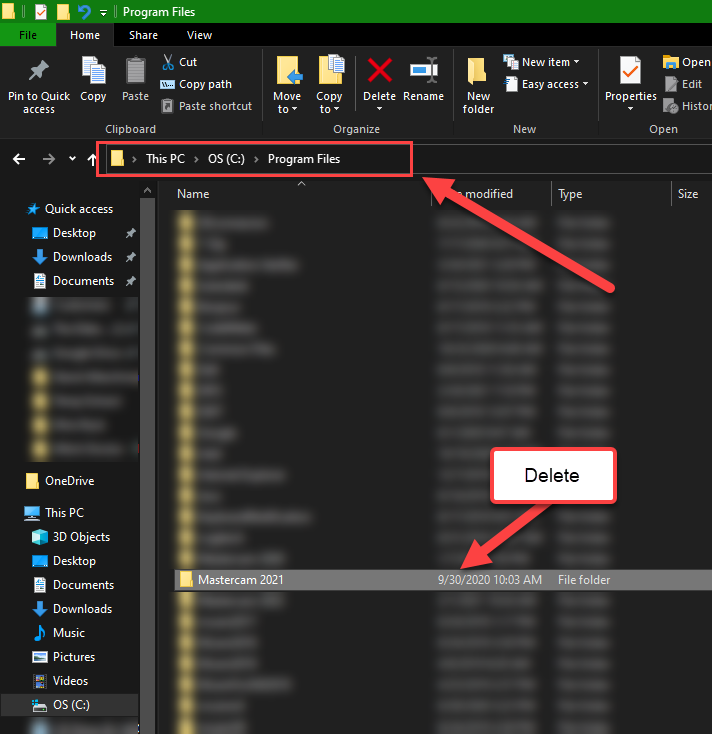712x734 pixels.
Task: Unpin Documents in Quick access
Action: pyautogui.click(x=131, y=281)
